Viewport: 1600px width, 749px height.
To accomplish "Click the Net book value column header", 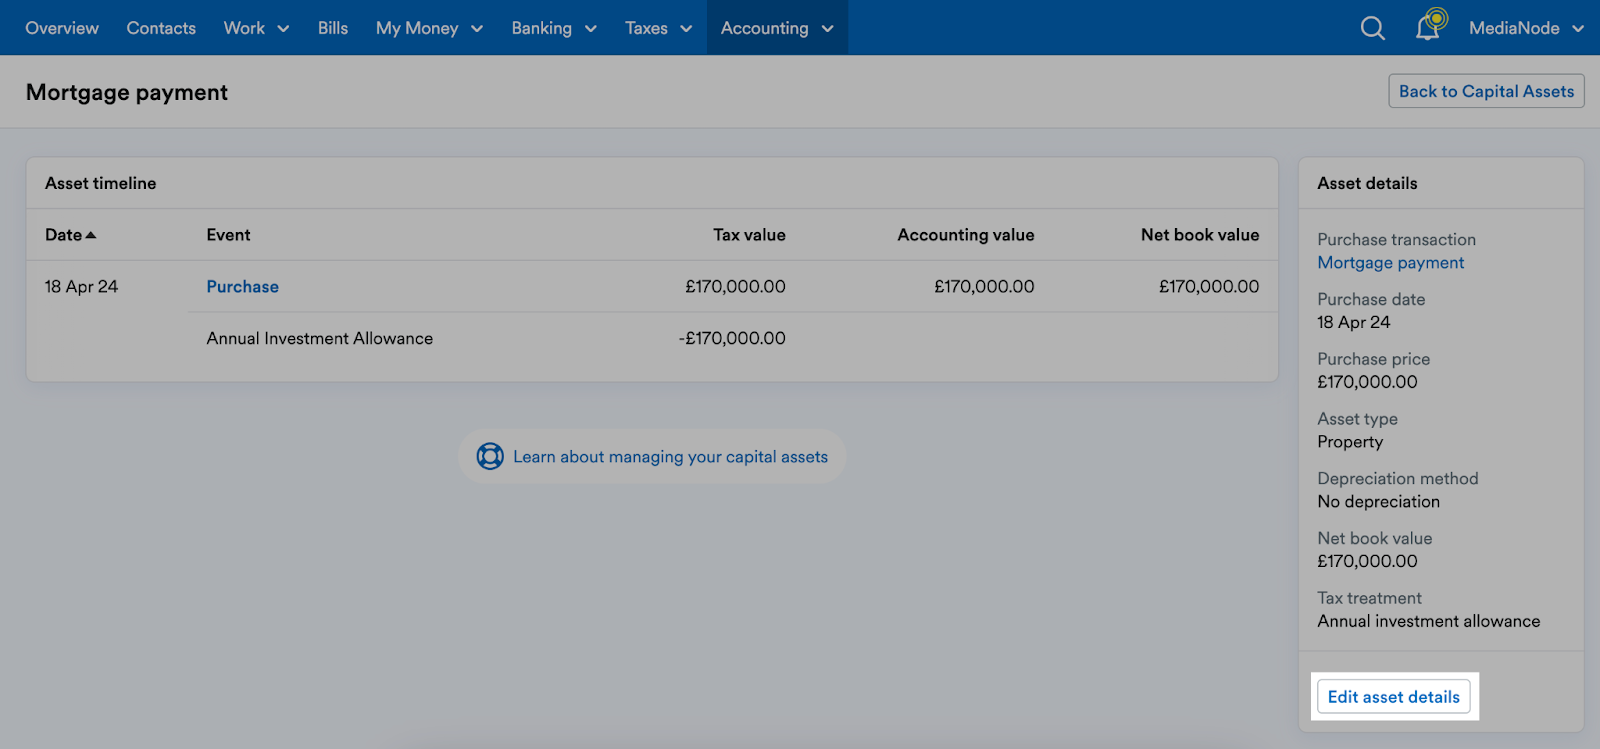I will 1200,235.
